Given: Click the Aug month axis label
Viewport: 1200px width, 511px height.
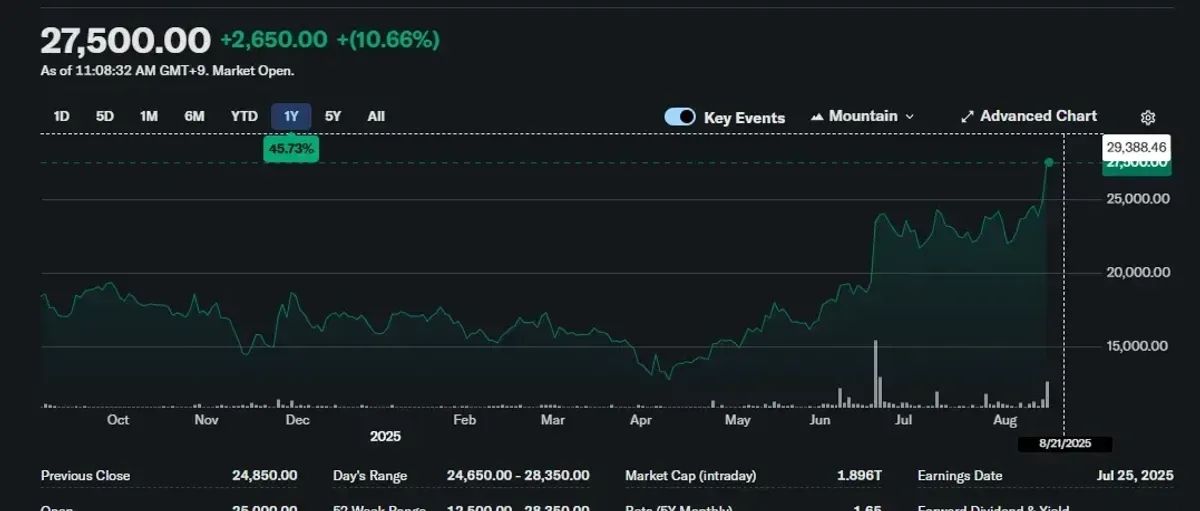Looking at the screenshot, I should [x=1005, y=420].
